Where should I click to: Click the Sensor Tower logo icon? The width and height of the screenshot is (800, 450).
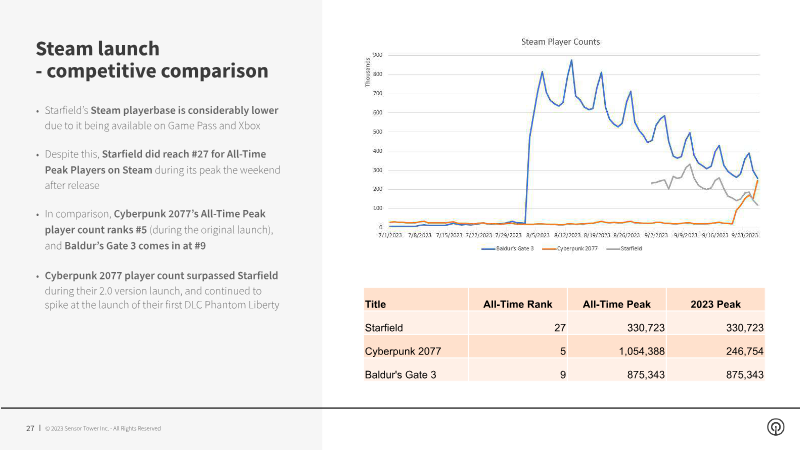774,427
